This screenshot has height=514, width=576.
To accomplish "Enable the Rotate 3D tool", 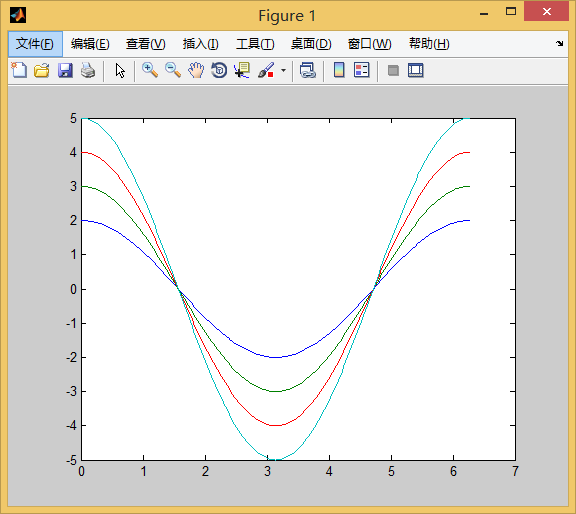I will coord(219,70).
